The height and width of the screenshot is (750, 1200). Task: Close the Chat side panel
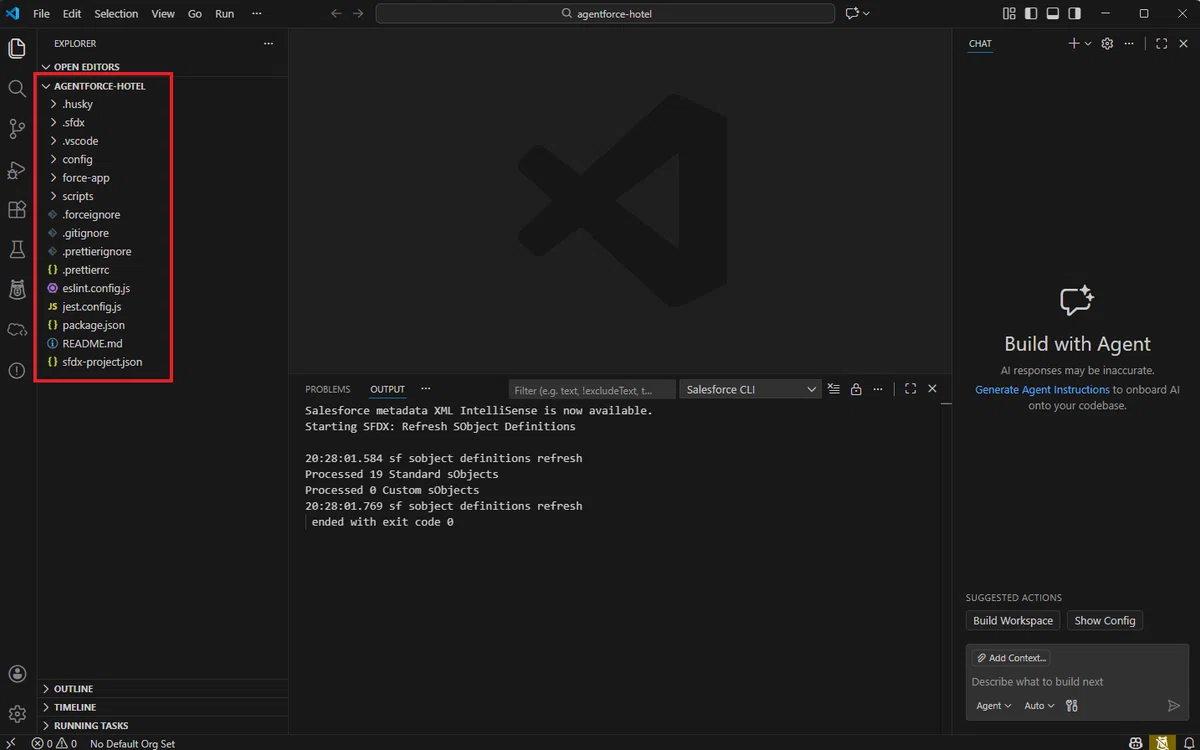pyautogui.click(x=1183, y=44)
